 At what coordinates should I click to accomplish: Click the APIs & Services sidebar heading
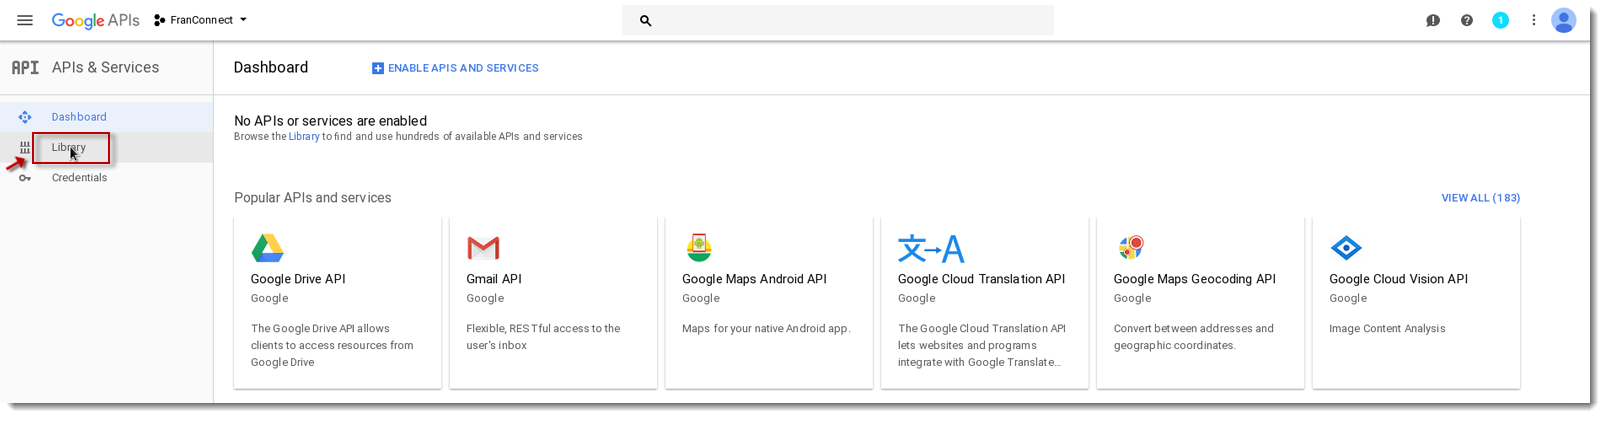(x=105, y=67)
